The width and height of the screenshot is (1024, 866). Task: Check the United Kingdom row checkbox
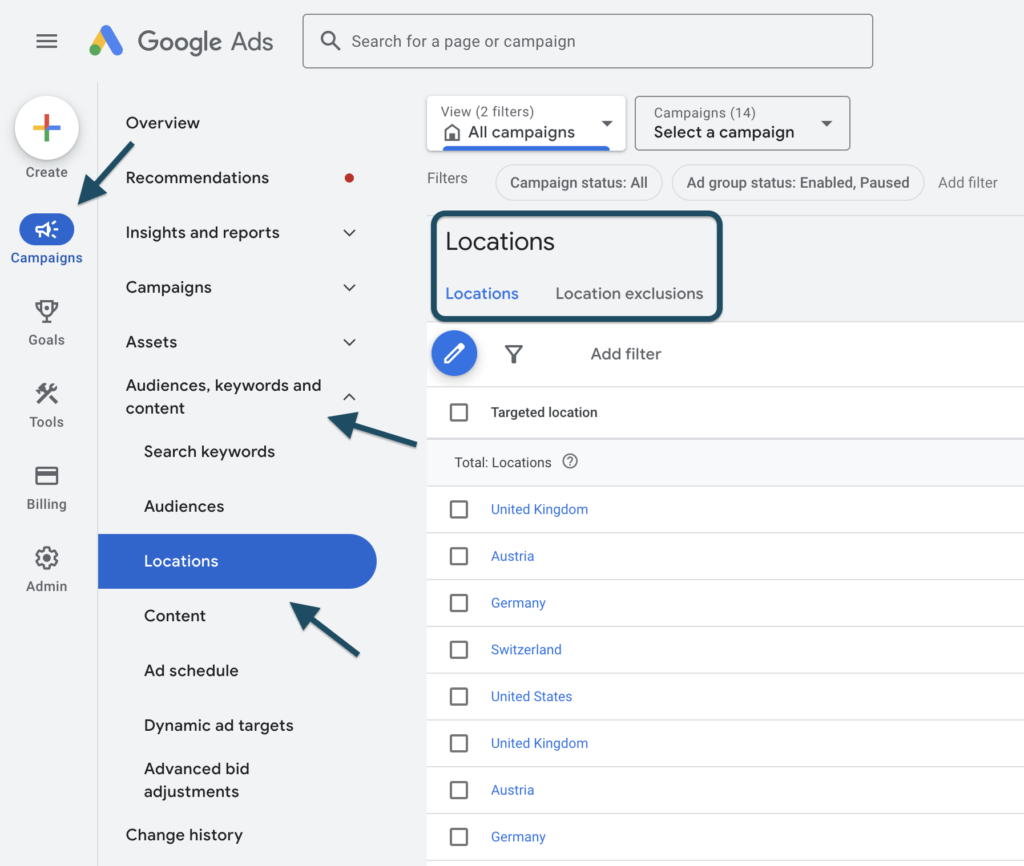coord(459,509)
